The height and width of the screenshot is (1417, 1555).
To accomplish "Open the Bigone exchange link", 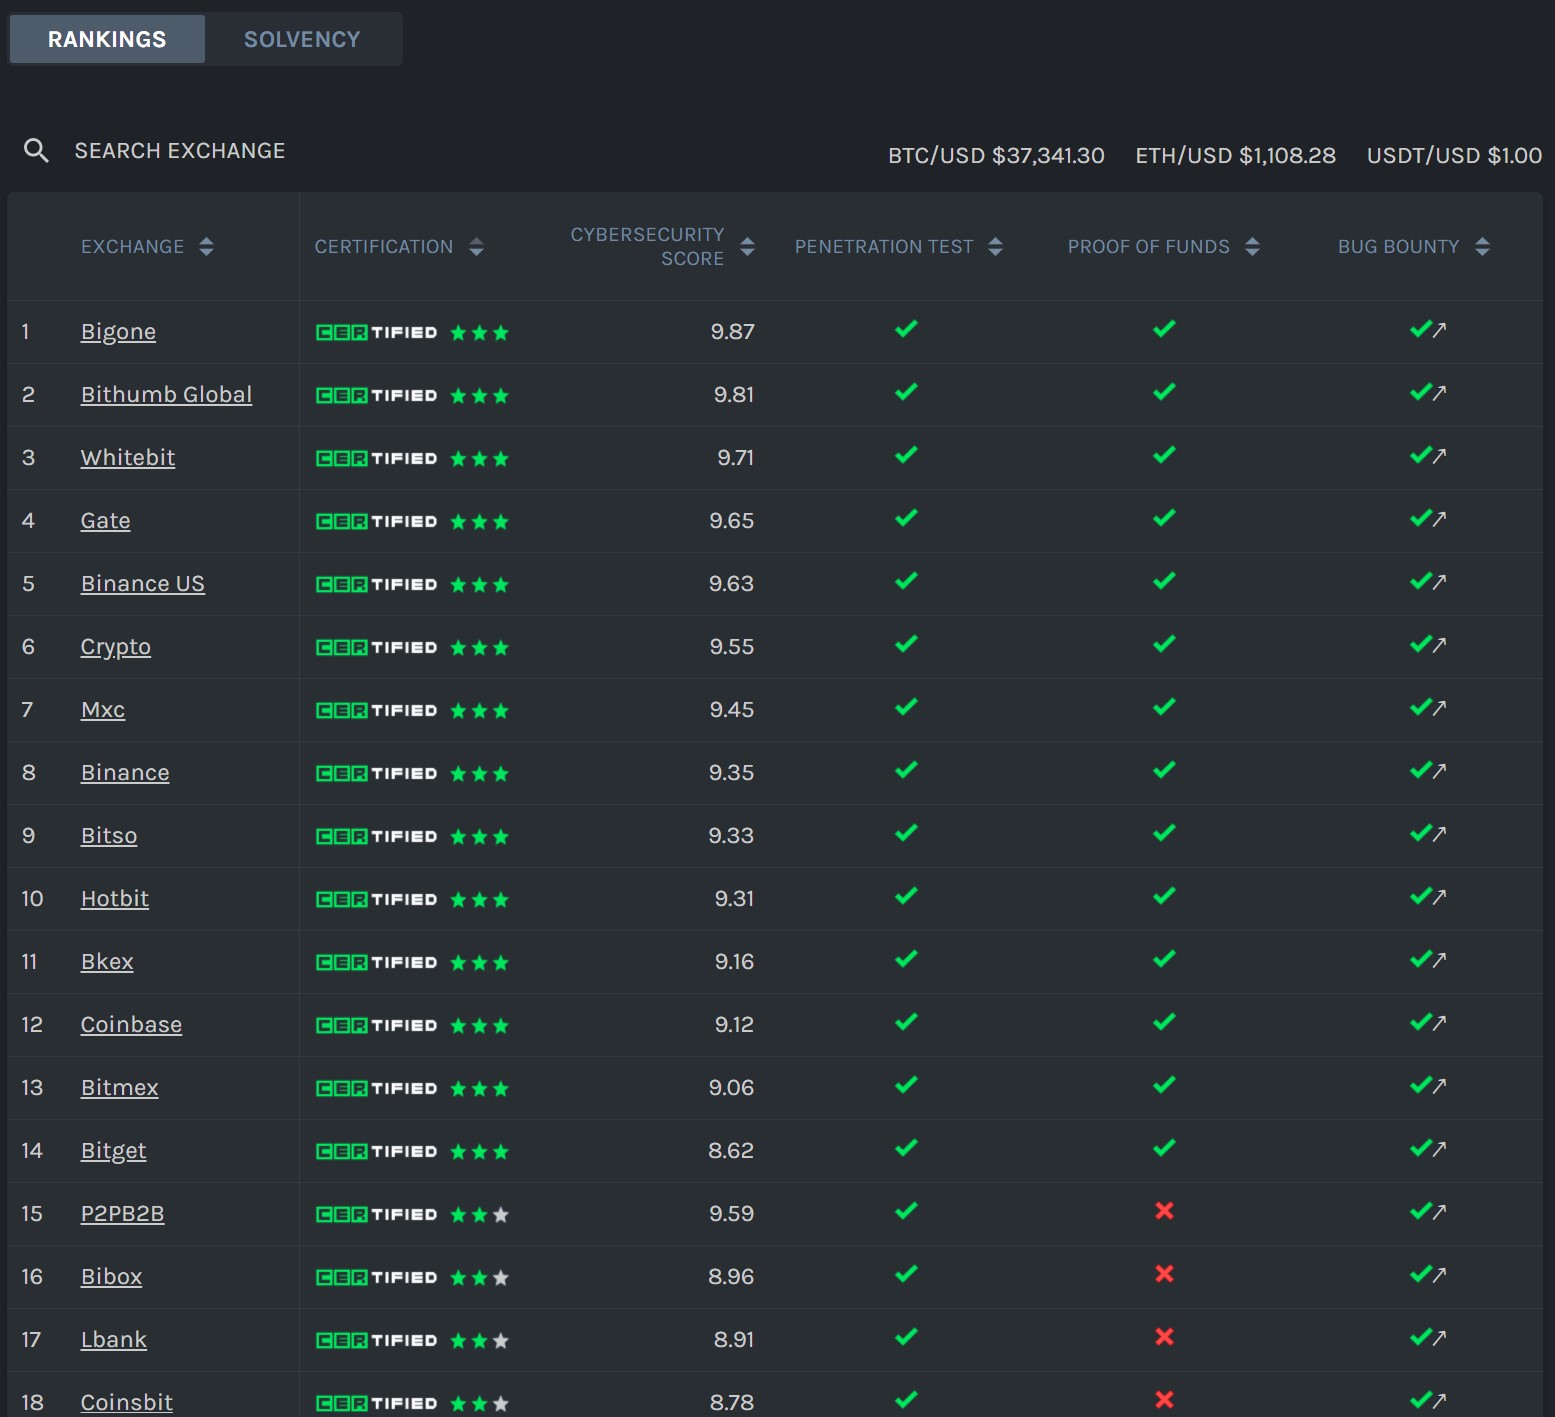I will pos(118,332).
